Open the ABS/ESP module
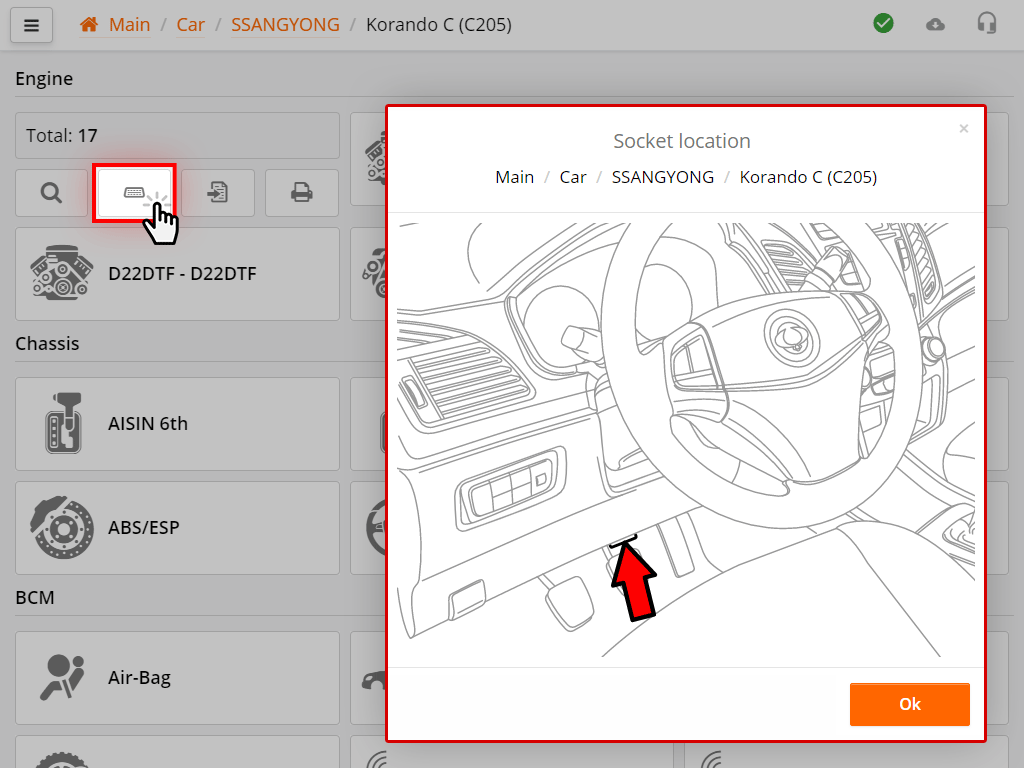This screenshot has height=768, width=1024. pyautogui.click(x=177, y=528)
